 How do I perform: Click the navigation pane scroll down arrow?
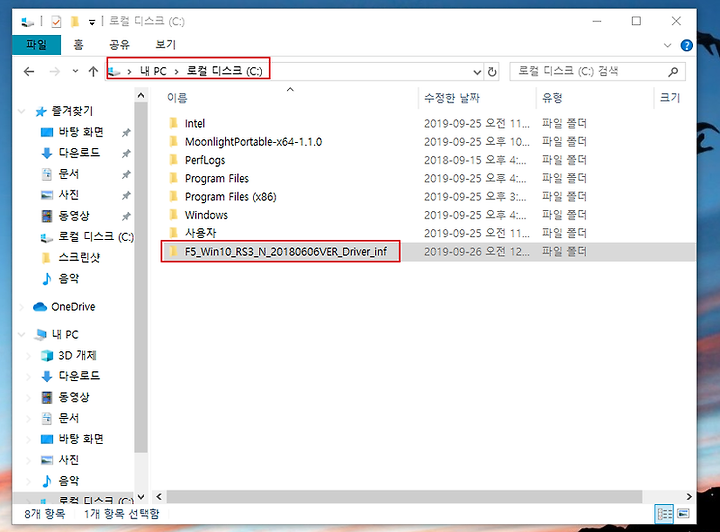[141, 497]
